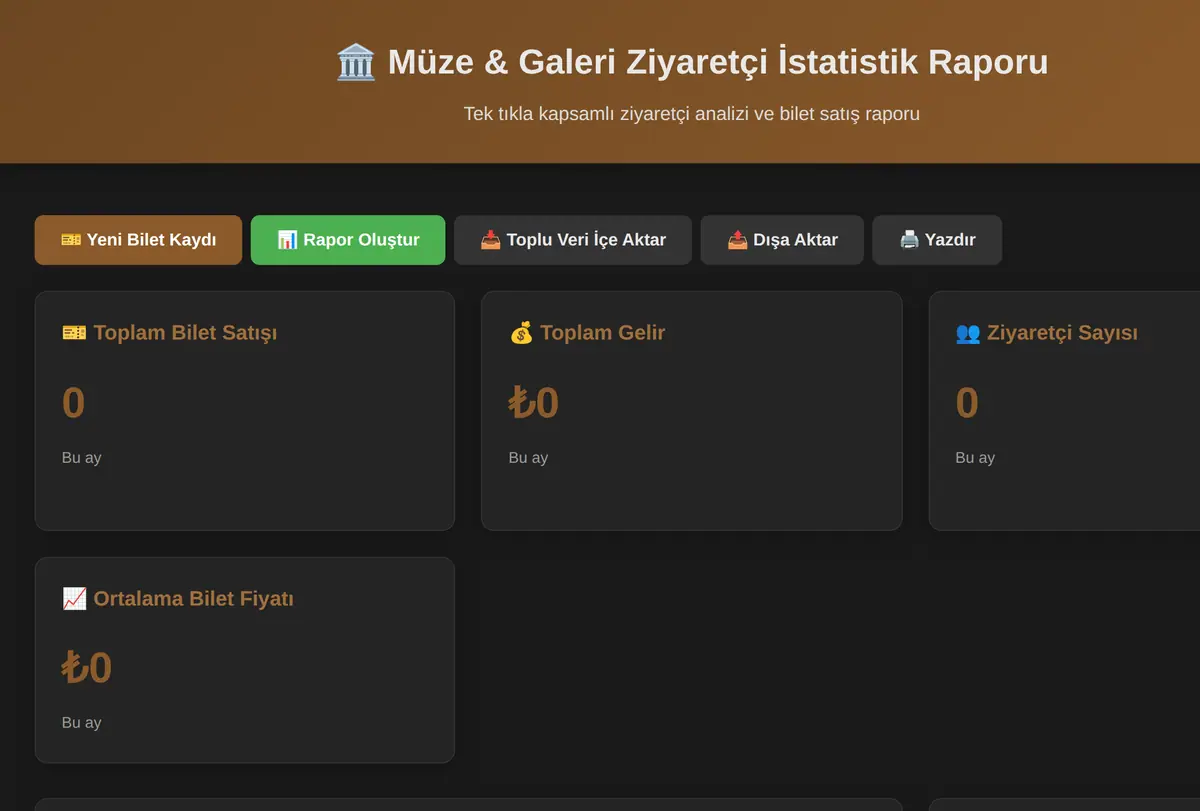Click the ₺0 value under Ortalama Bilet Fiyatı

[x=86, y=668]
